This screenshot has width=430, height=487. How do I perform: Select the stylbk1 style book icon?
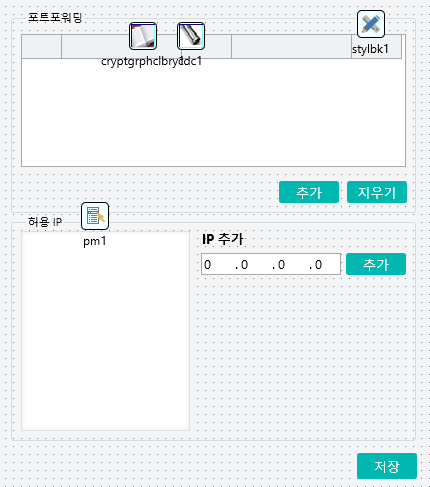pos(371,24)
